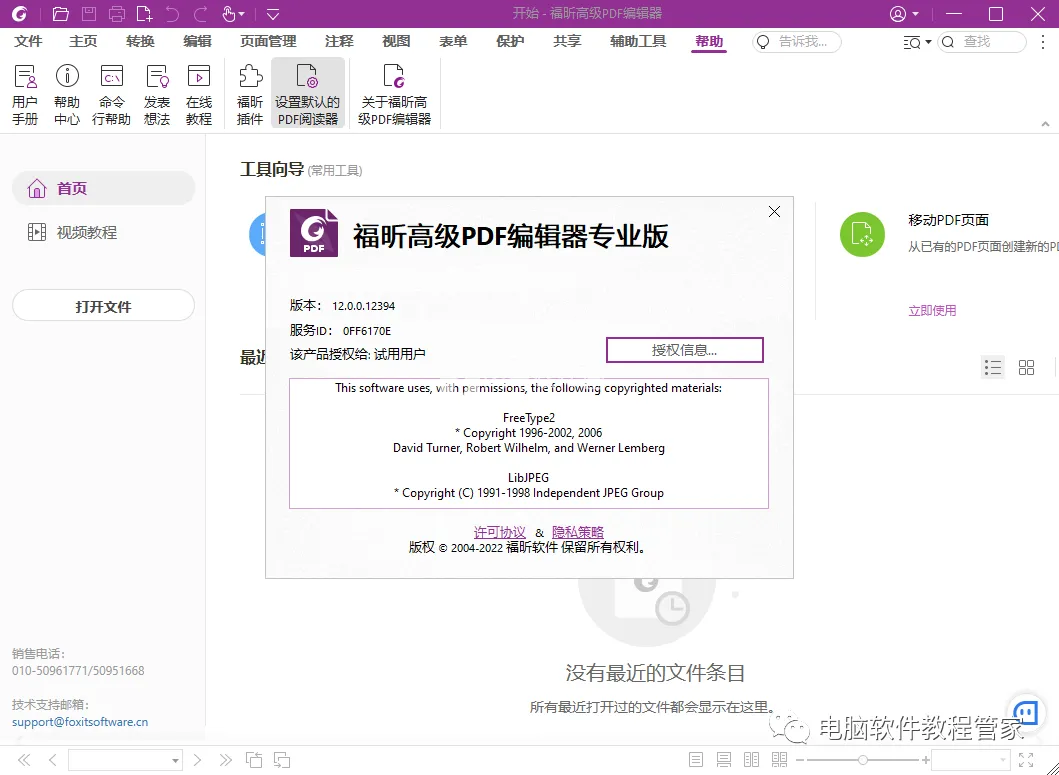
Task: Open the customize quick access toolbar dropdown
Action: point(273,14)
